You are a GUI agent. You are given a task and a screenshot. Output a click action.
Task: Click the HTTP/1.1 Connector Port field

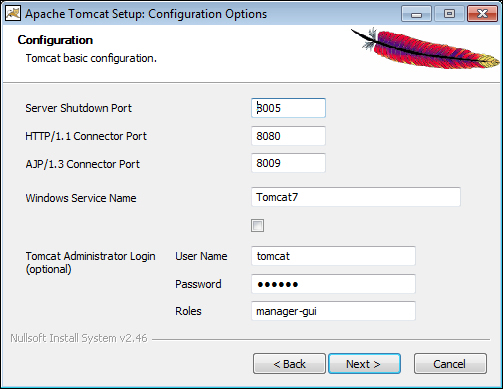click(288, 136)
